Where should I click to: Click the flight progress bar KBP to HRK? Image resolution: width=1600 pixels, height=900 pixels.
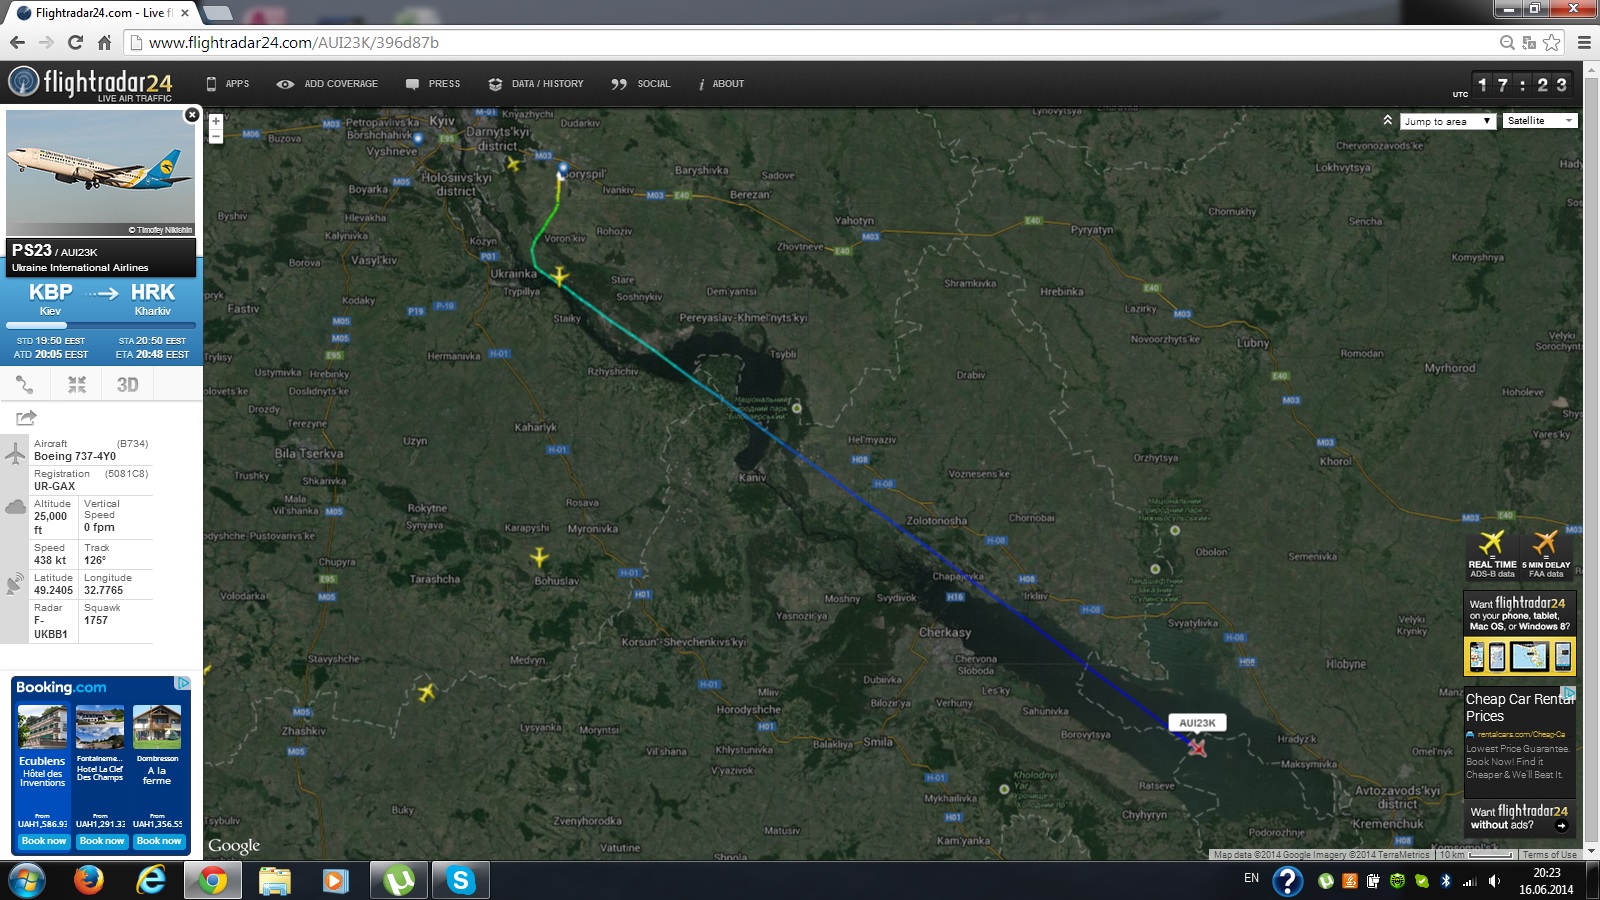tap(101, 325)
